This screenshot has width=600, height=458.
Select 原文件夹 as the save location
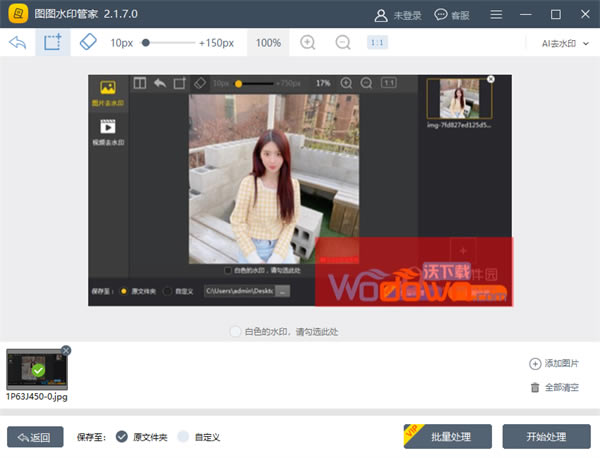122,436
